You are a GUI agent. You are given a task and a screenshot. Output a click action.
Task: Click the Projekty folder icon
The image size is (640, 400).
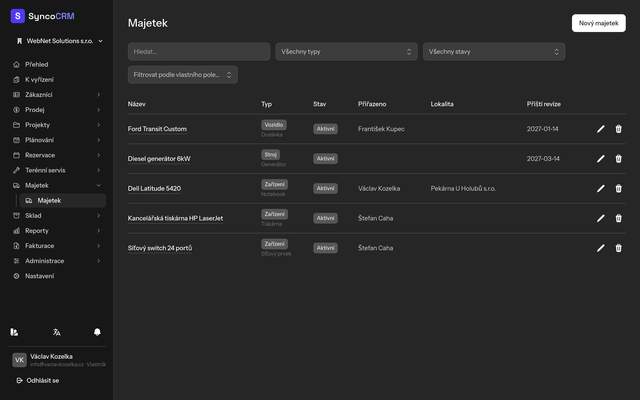click(x=16, y=125)
